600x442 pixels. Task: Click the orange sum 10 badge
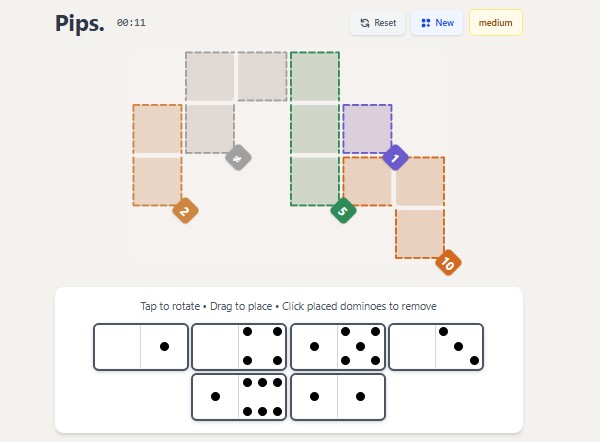tap(447, 264)
